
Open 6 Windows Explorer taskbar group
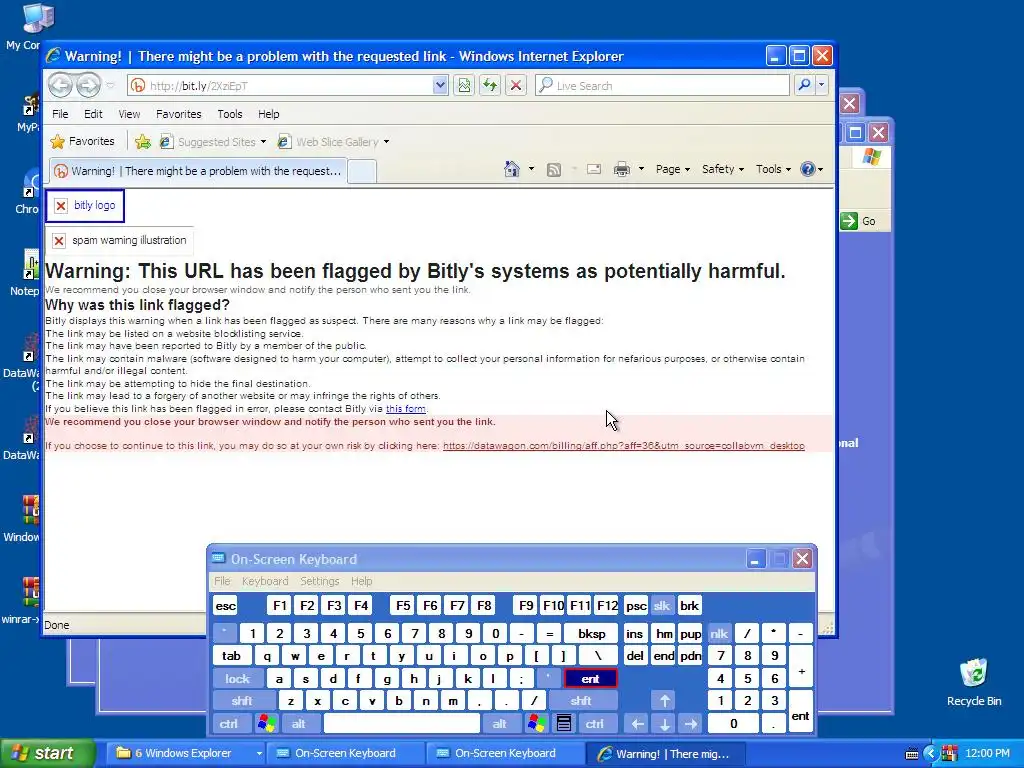(x=184, y=753)
